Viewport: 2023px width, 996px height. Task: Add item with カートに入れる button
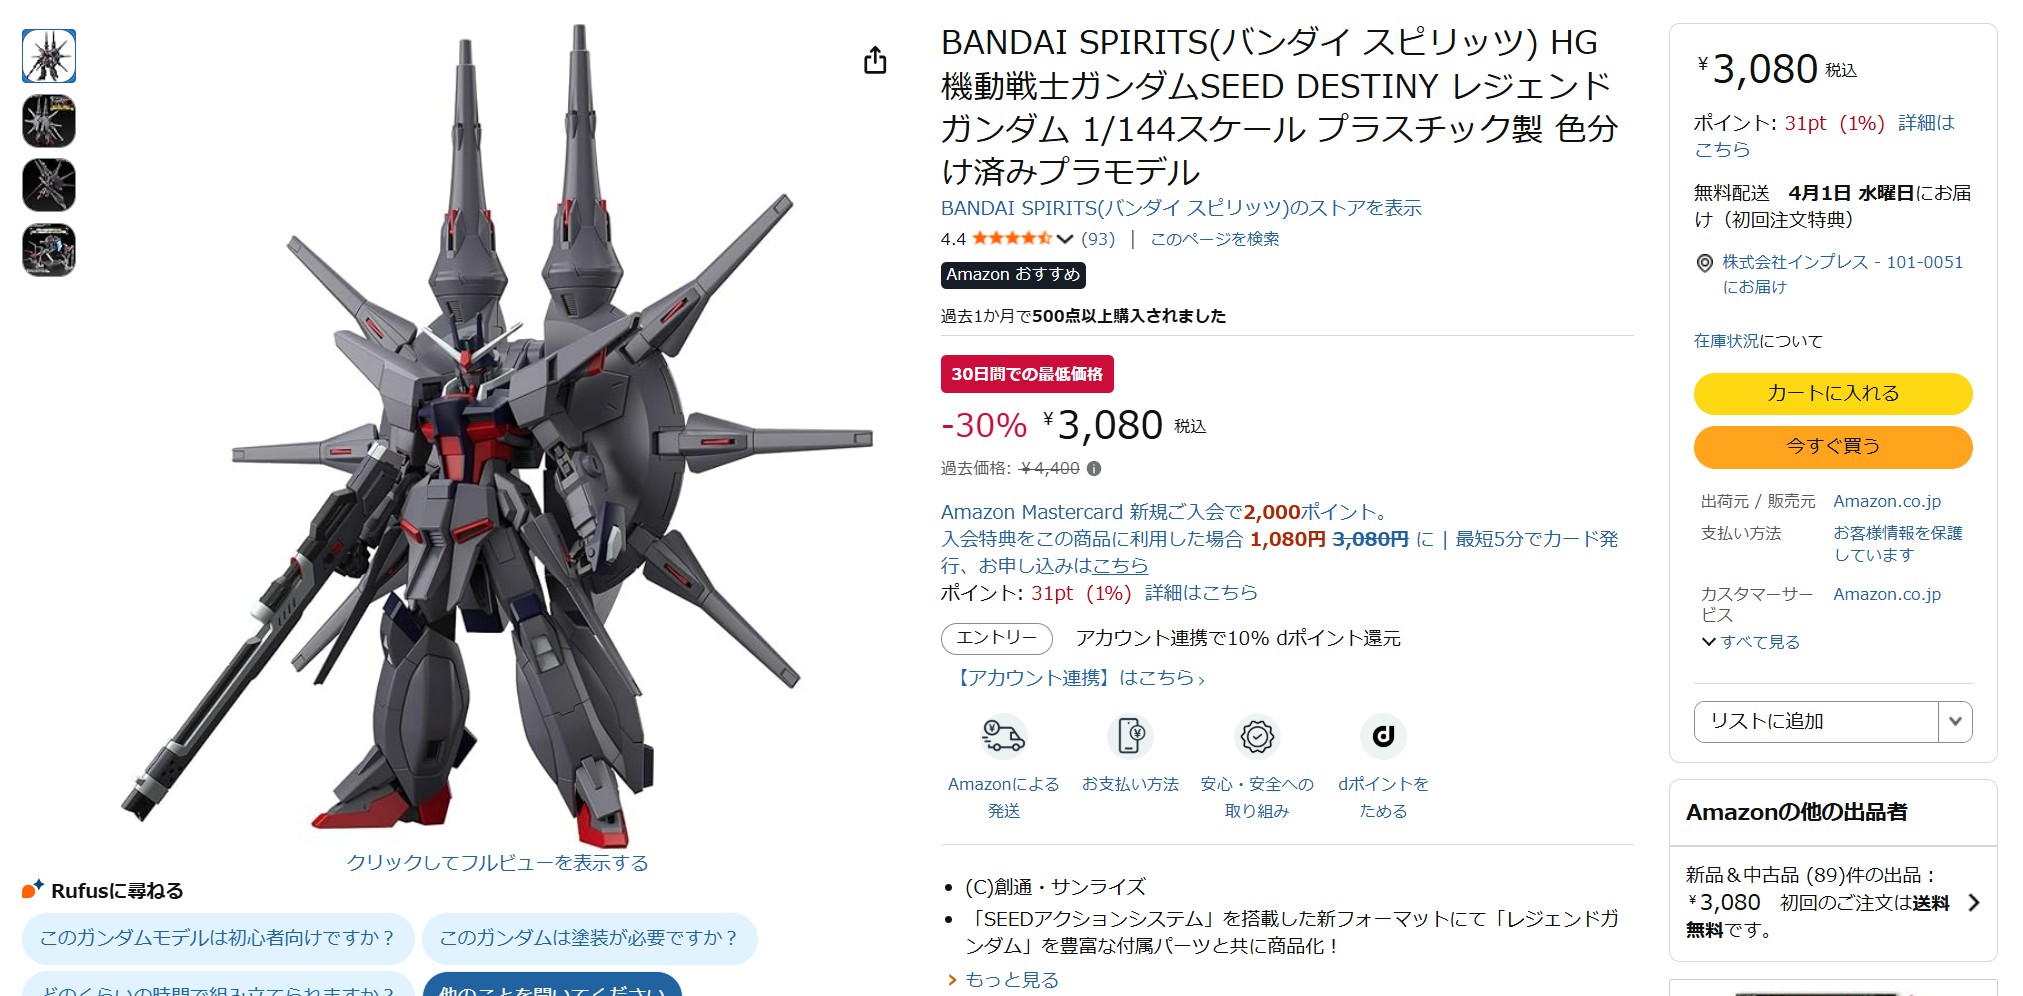coord(1832,393)
